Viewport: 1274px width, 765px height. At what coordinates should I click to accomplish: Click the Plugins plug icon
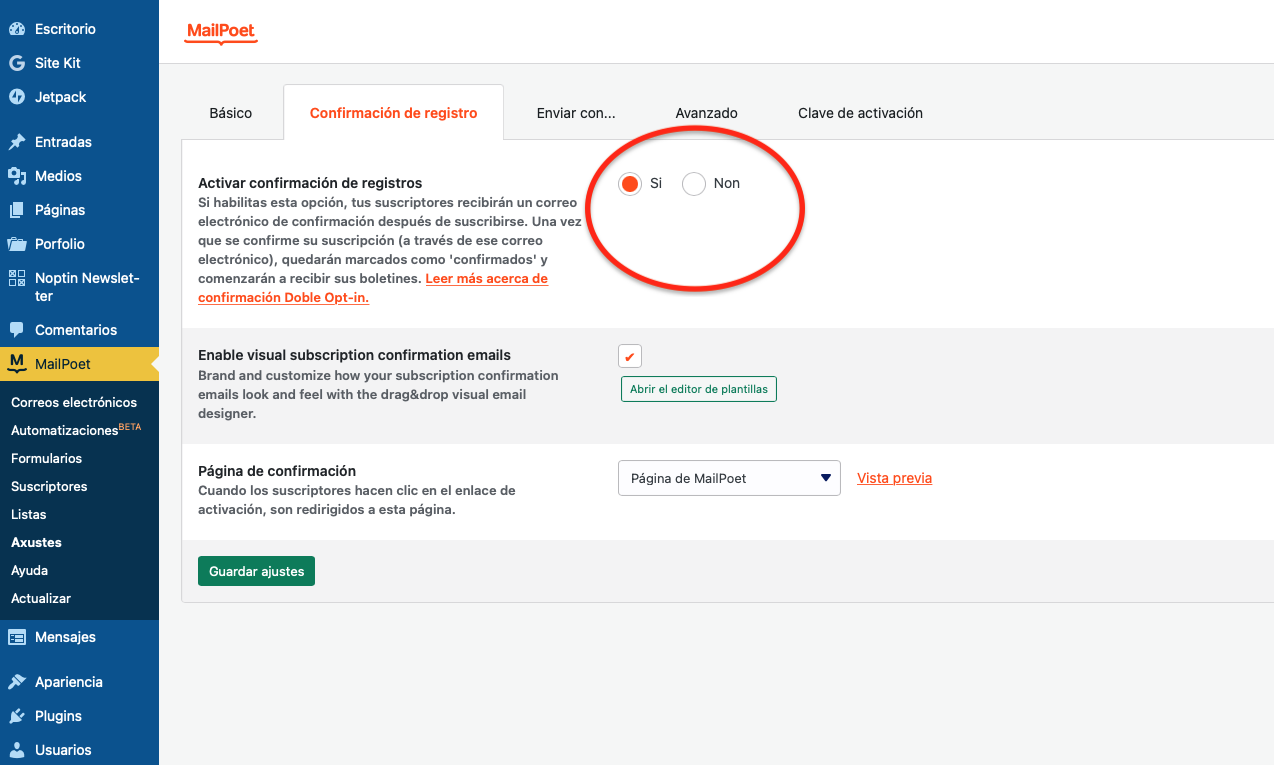[16, 716]
